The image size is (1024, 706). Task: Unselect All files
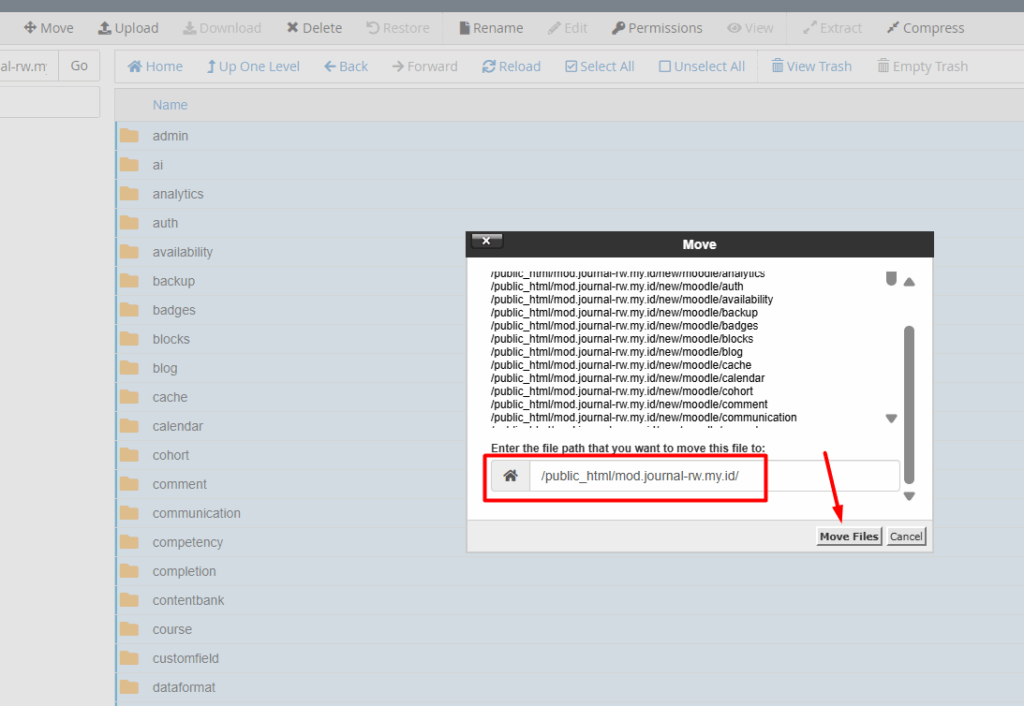point(701,65)
